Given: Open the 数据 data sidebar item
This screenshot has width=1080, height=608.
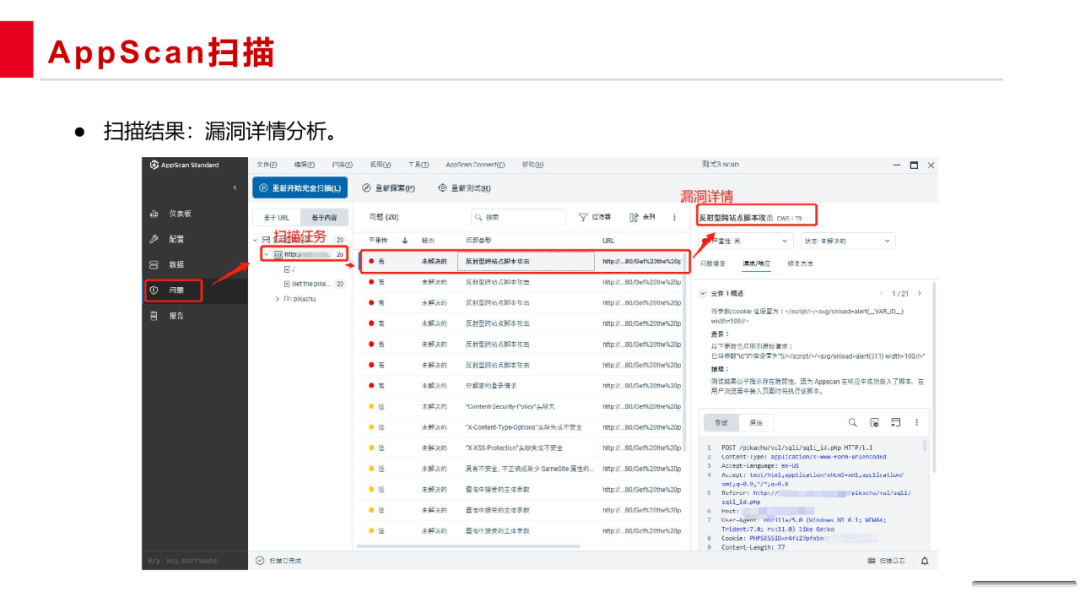Looking at the screenshot, I should point(167,264).
